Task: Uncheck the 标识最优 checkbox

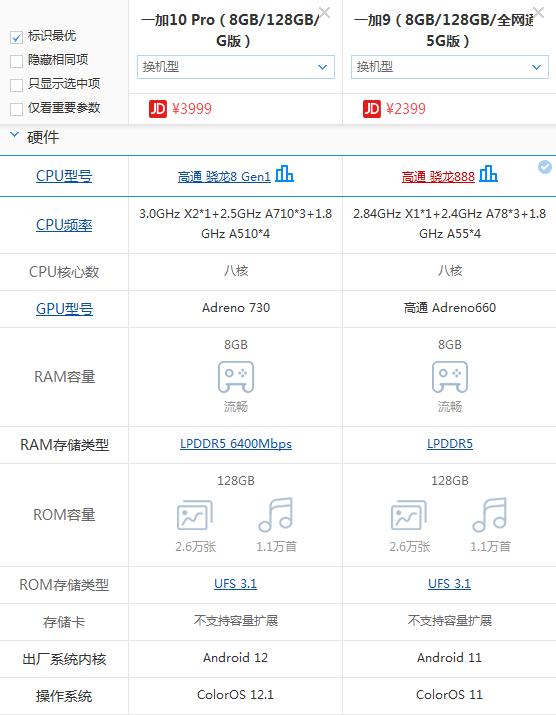Action: pos(16,37)
